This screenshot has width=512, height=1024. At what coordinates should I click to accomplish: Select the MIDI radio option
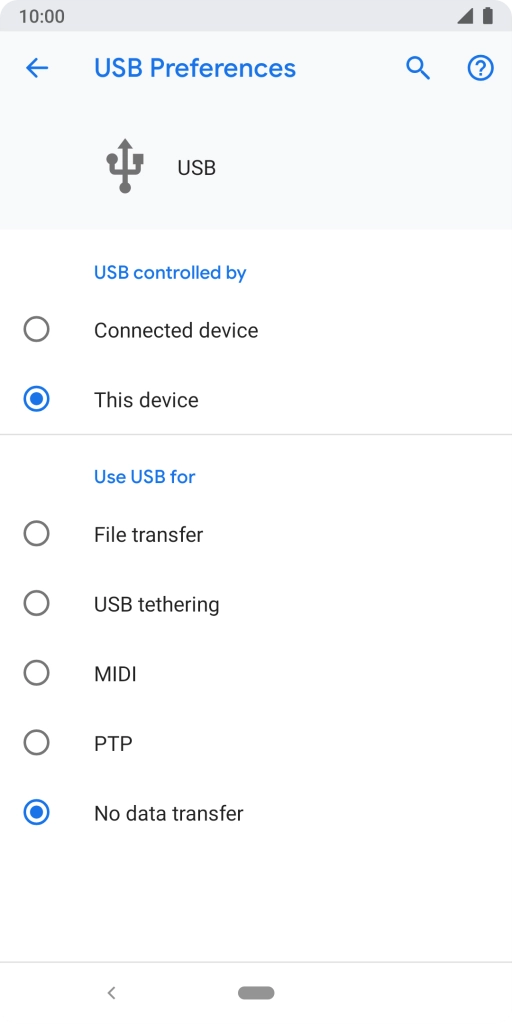37,673
